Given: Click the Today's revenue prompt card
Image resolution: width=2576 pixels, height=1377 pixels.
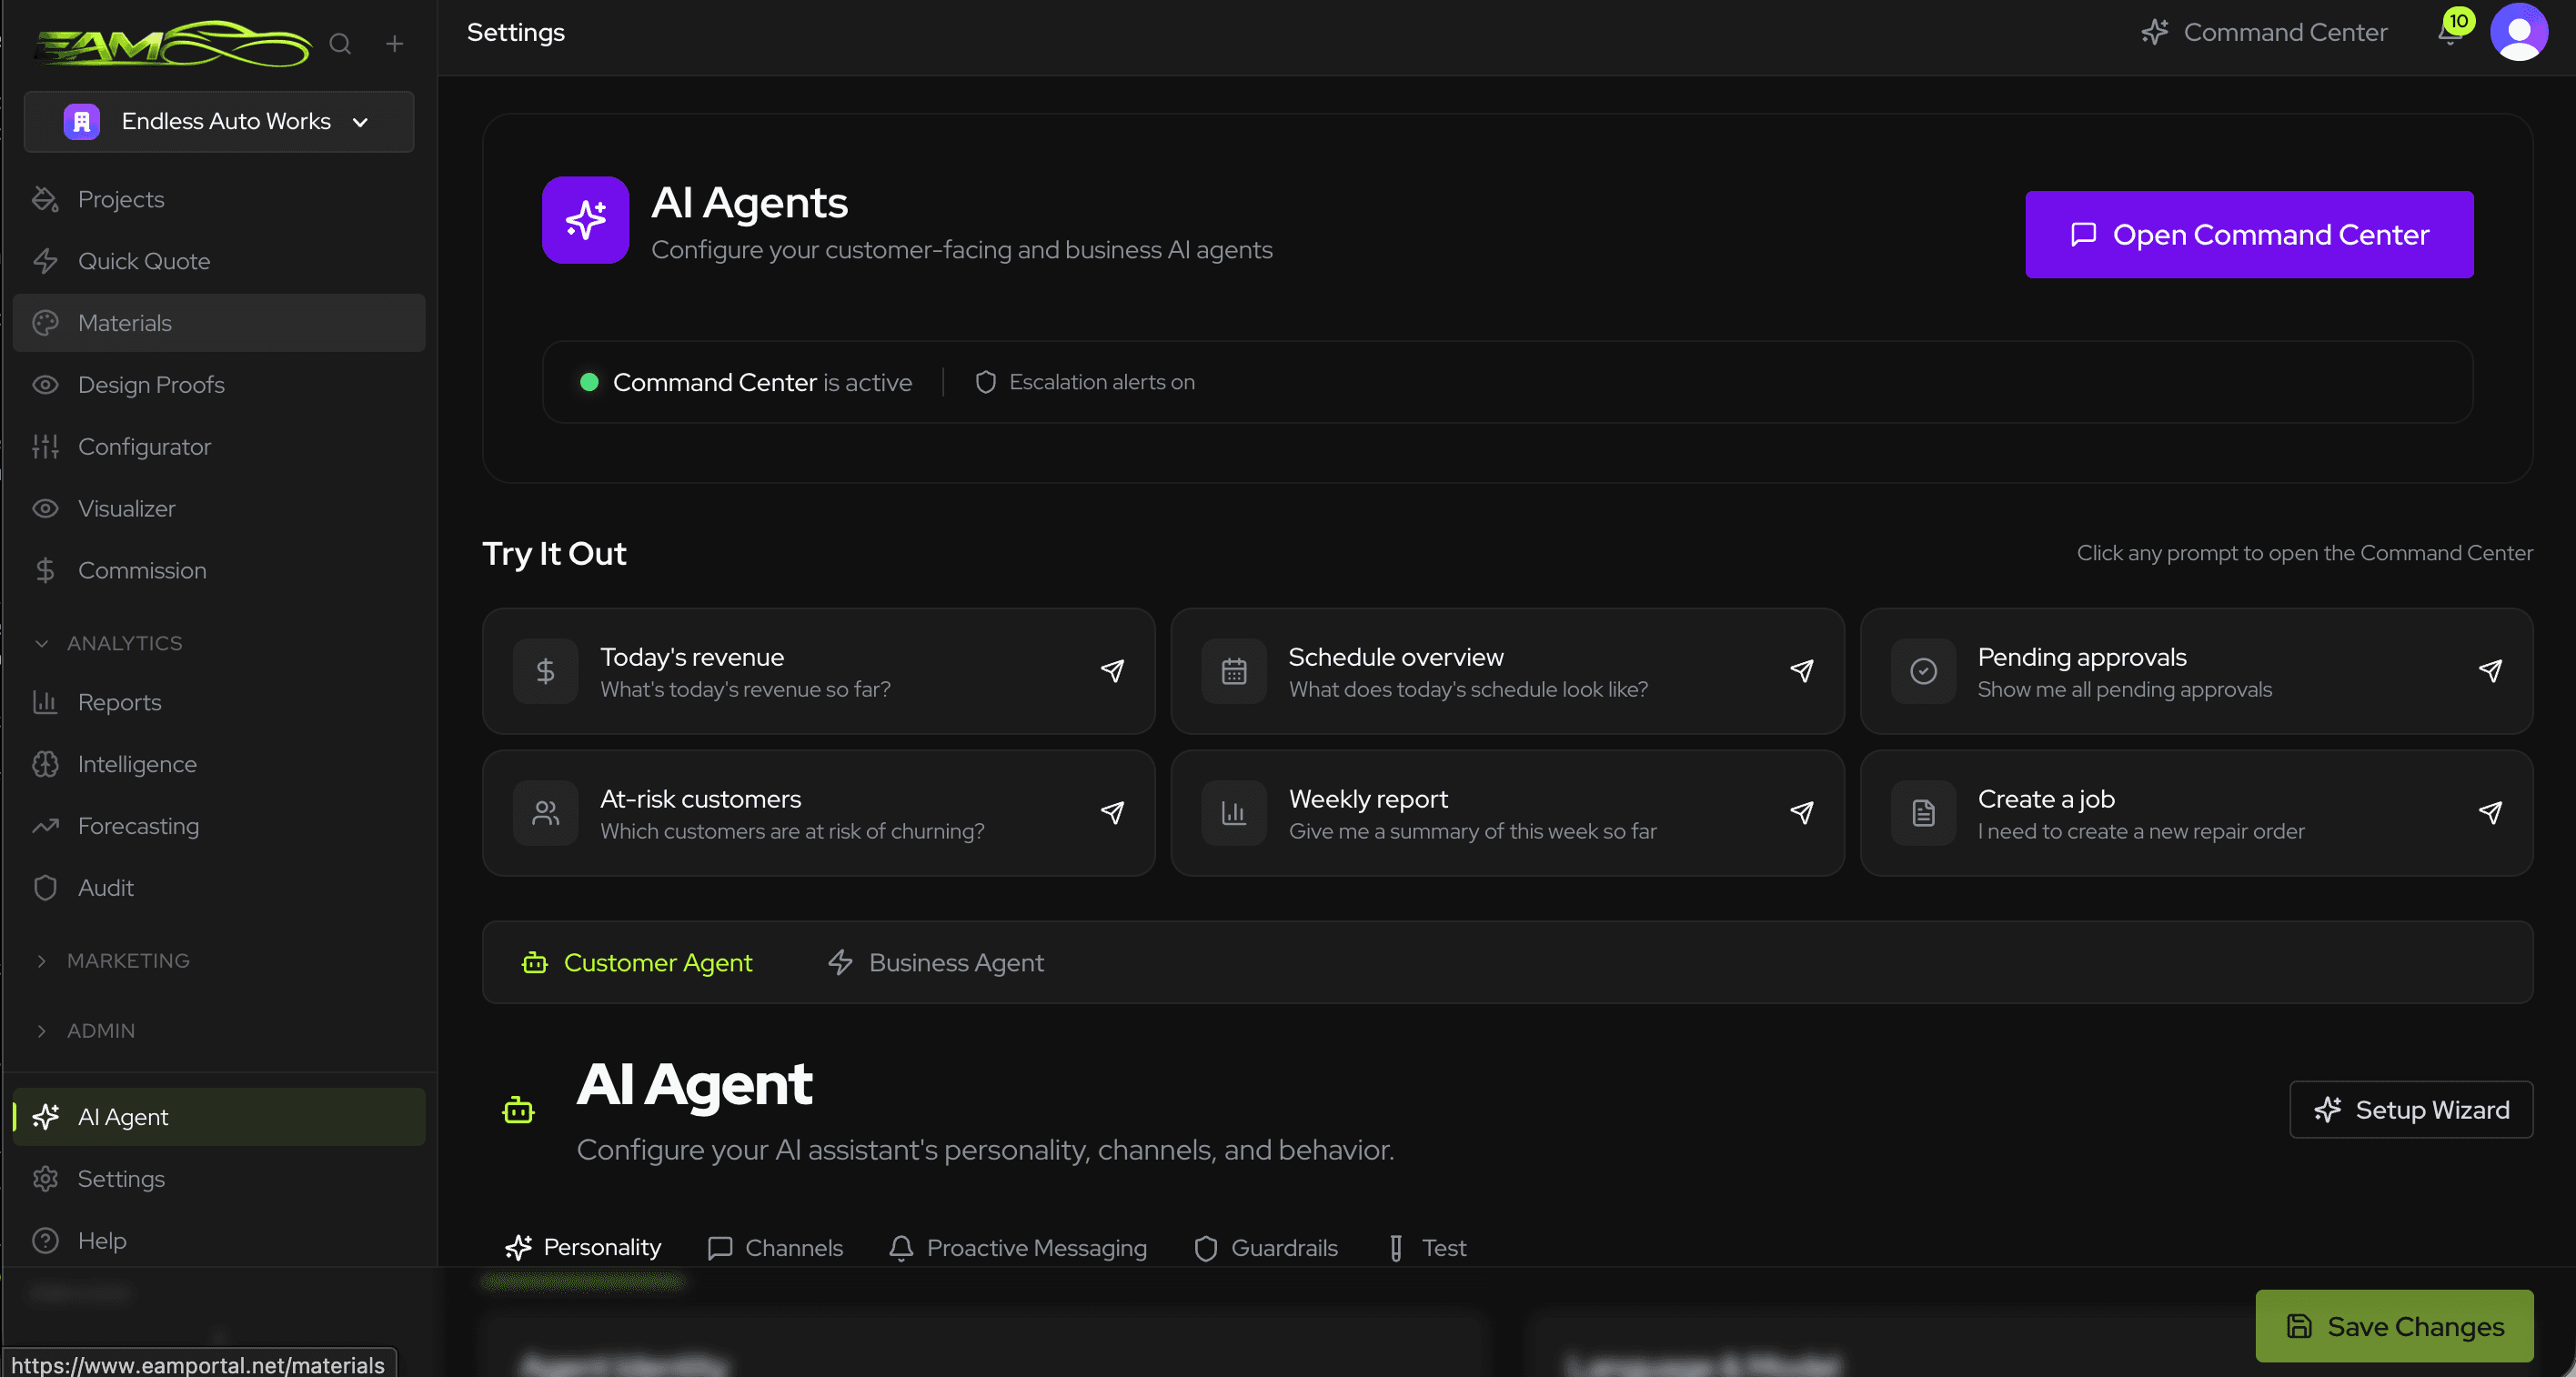Looking at the screenshot, I should pyautogui.click(x=818, y=672).
